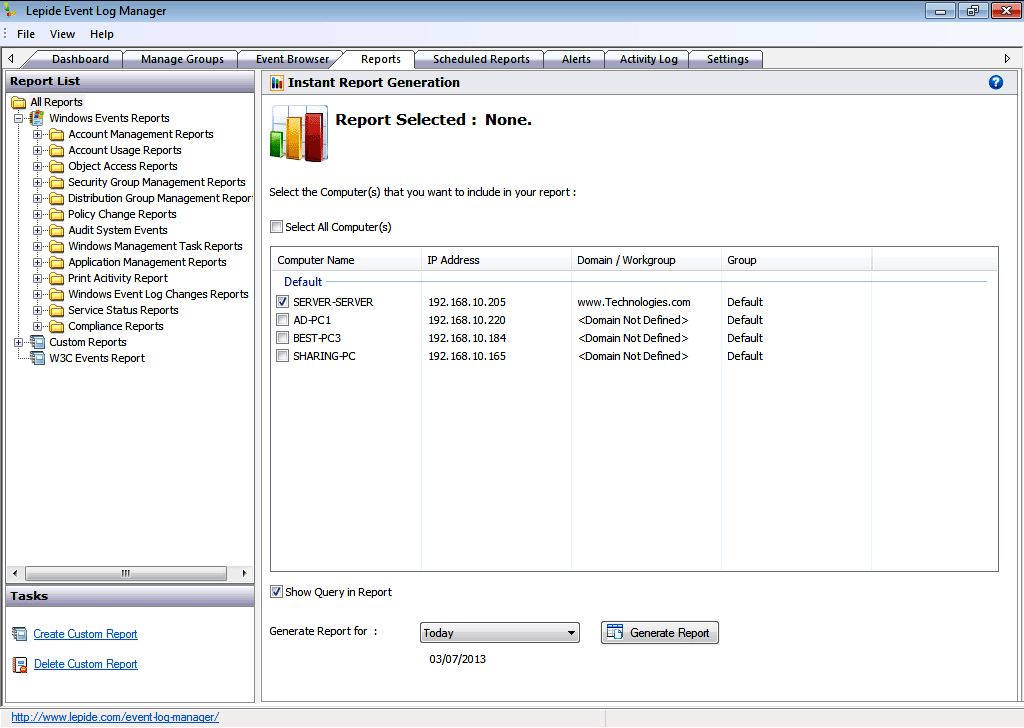Expand the Account Usage Reports node

pos(37,150)
